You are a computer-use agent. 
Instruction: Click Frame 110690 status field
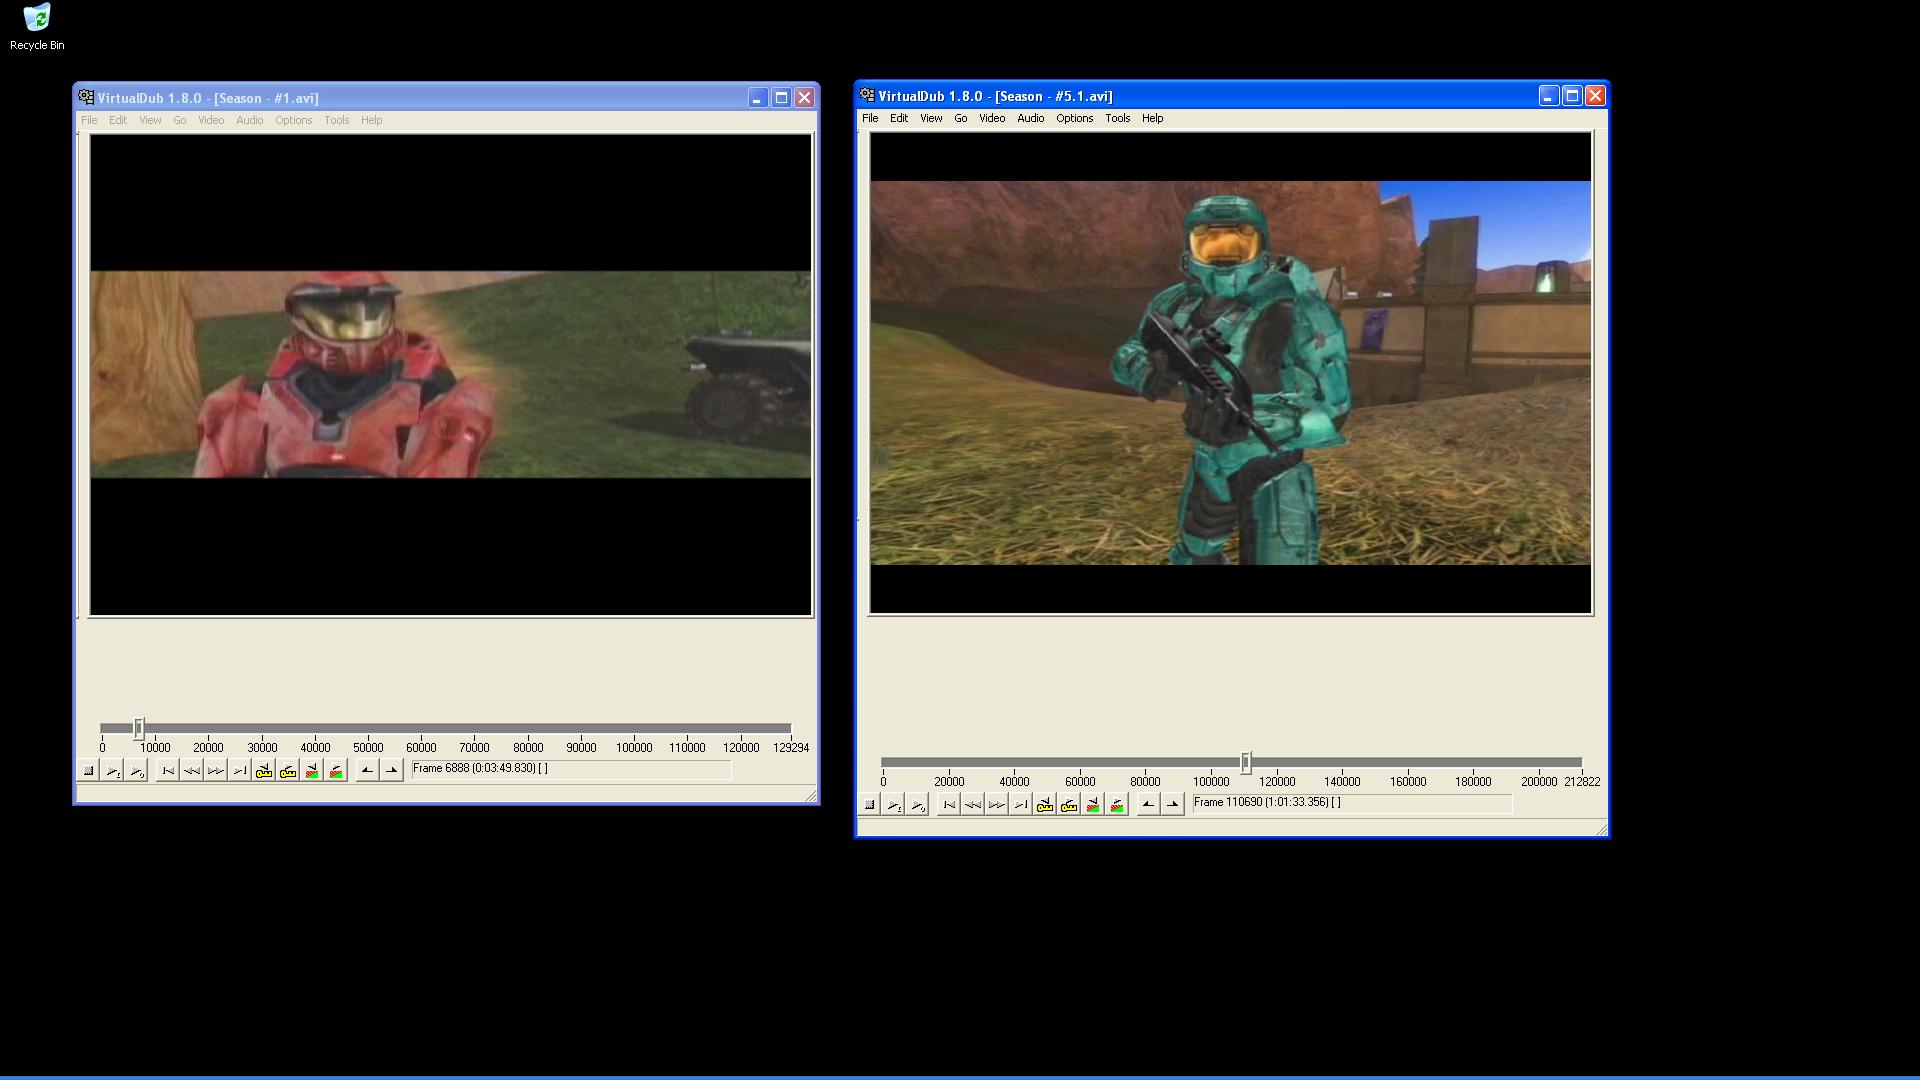(x=1352, y=803)
